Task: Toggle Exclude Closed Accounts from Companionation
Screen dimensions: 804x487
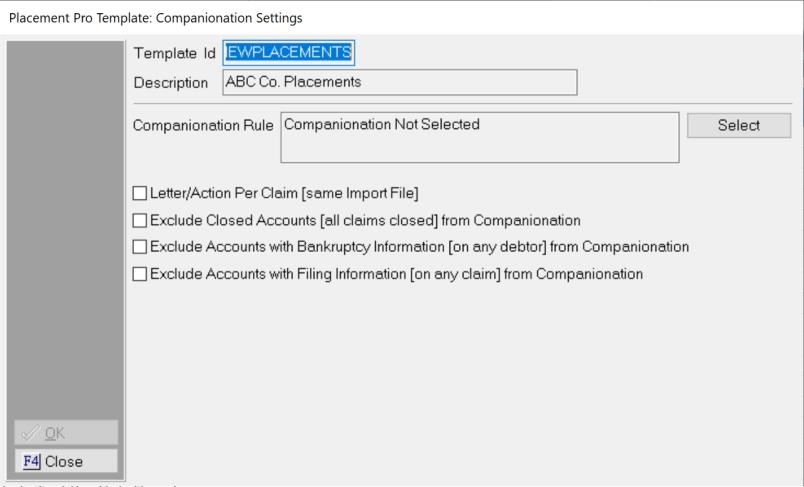Action: point(140,220)
